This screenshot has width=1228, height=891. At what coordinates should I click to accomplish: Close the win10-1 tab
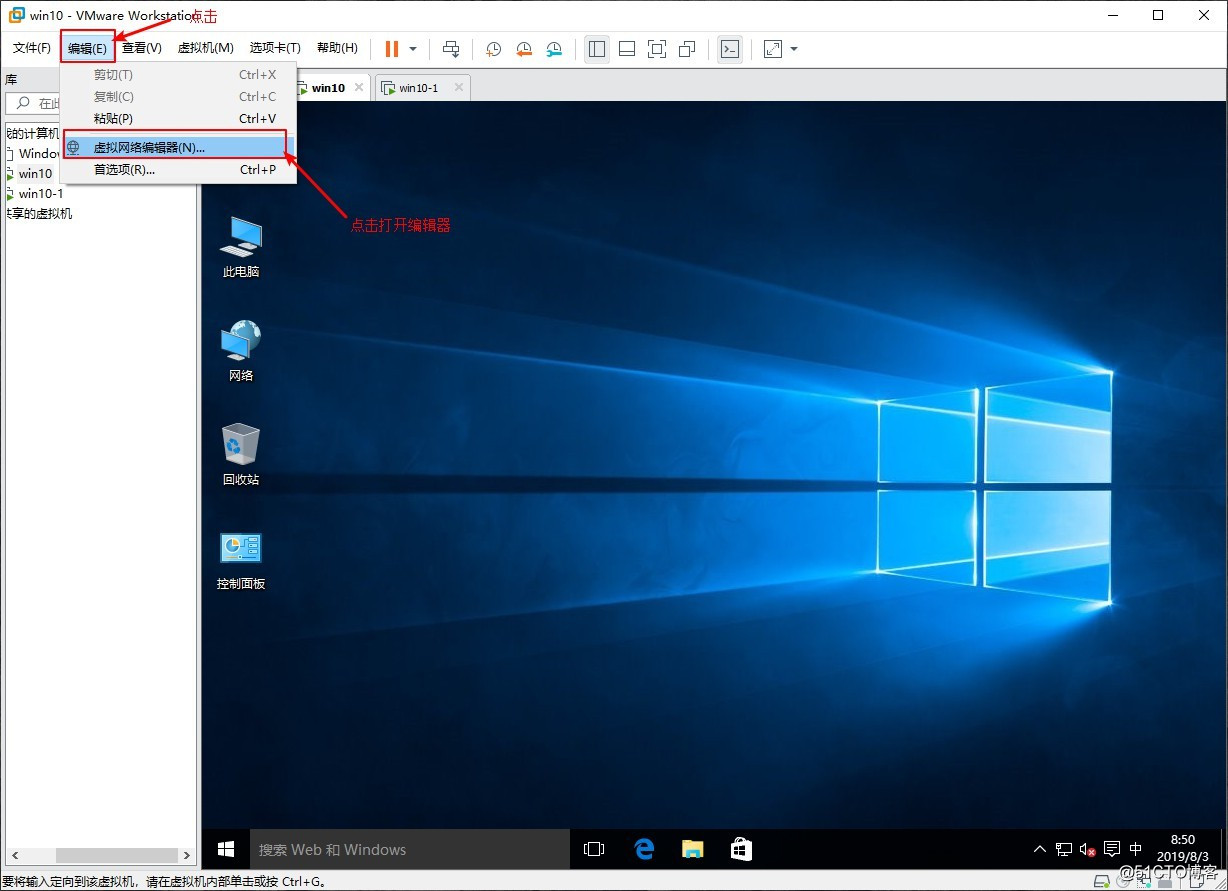point(459,88)
